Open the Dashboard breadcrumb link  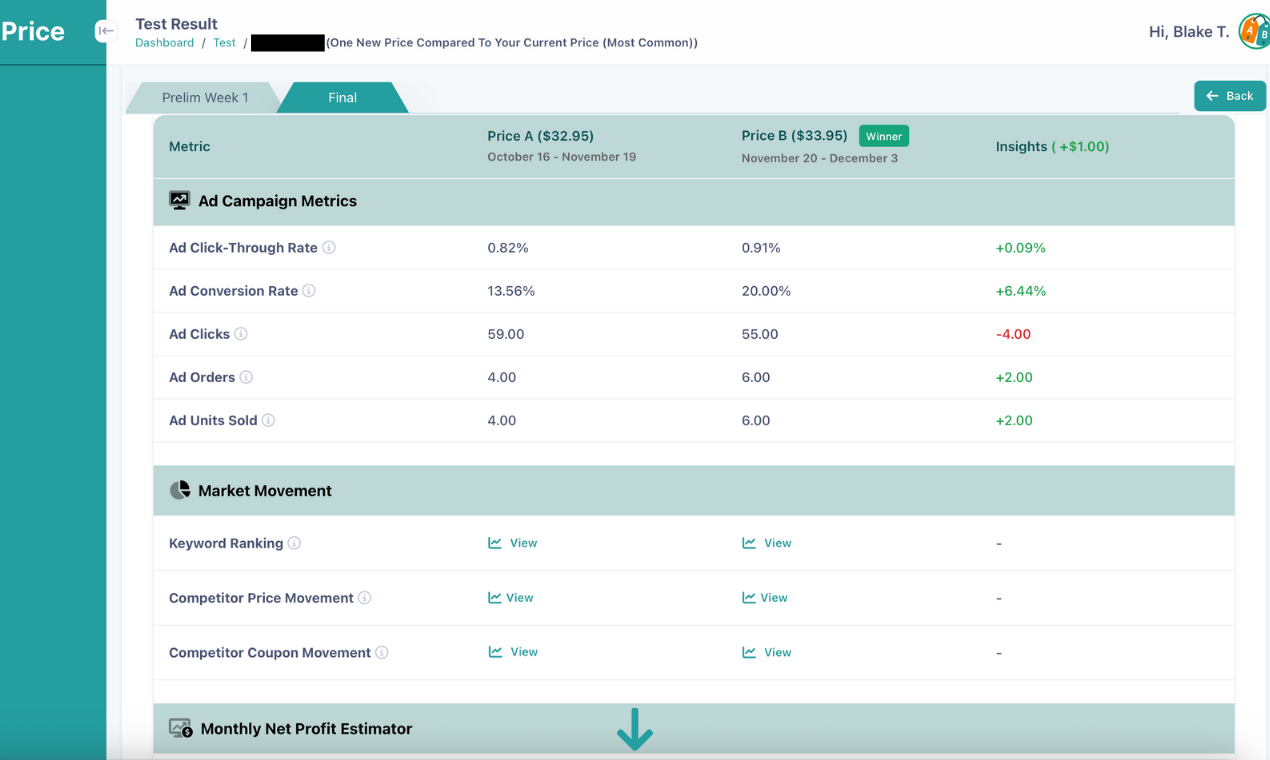(x=164, y=43)
